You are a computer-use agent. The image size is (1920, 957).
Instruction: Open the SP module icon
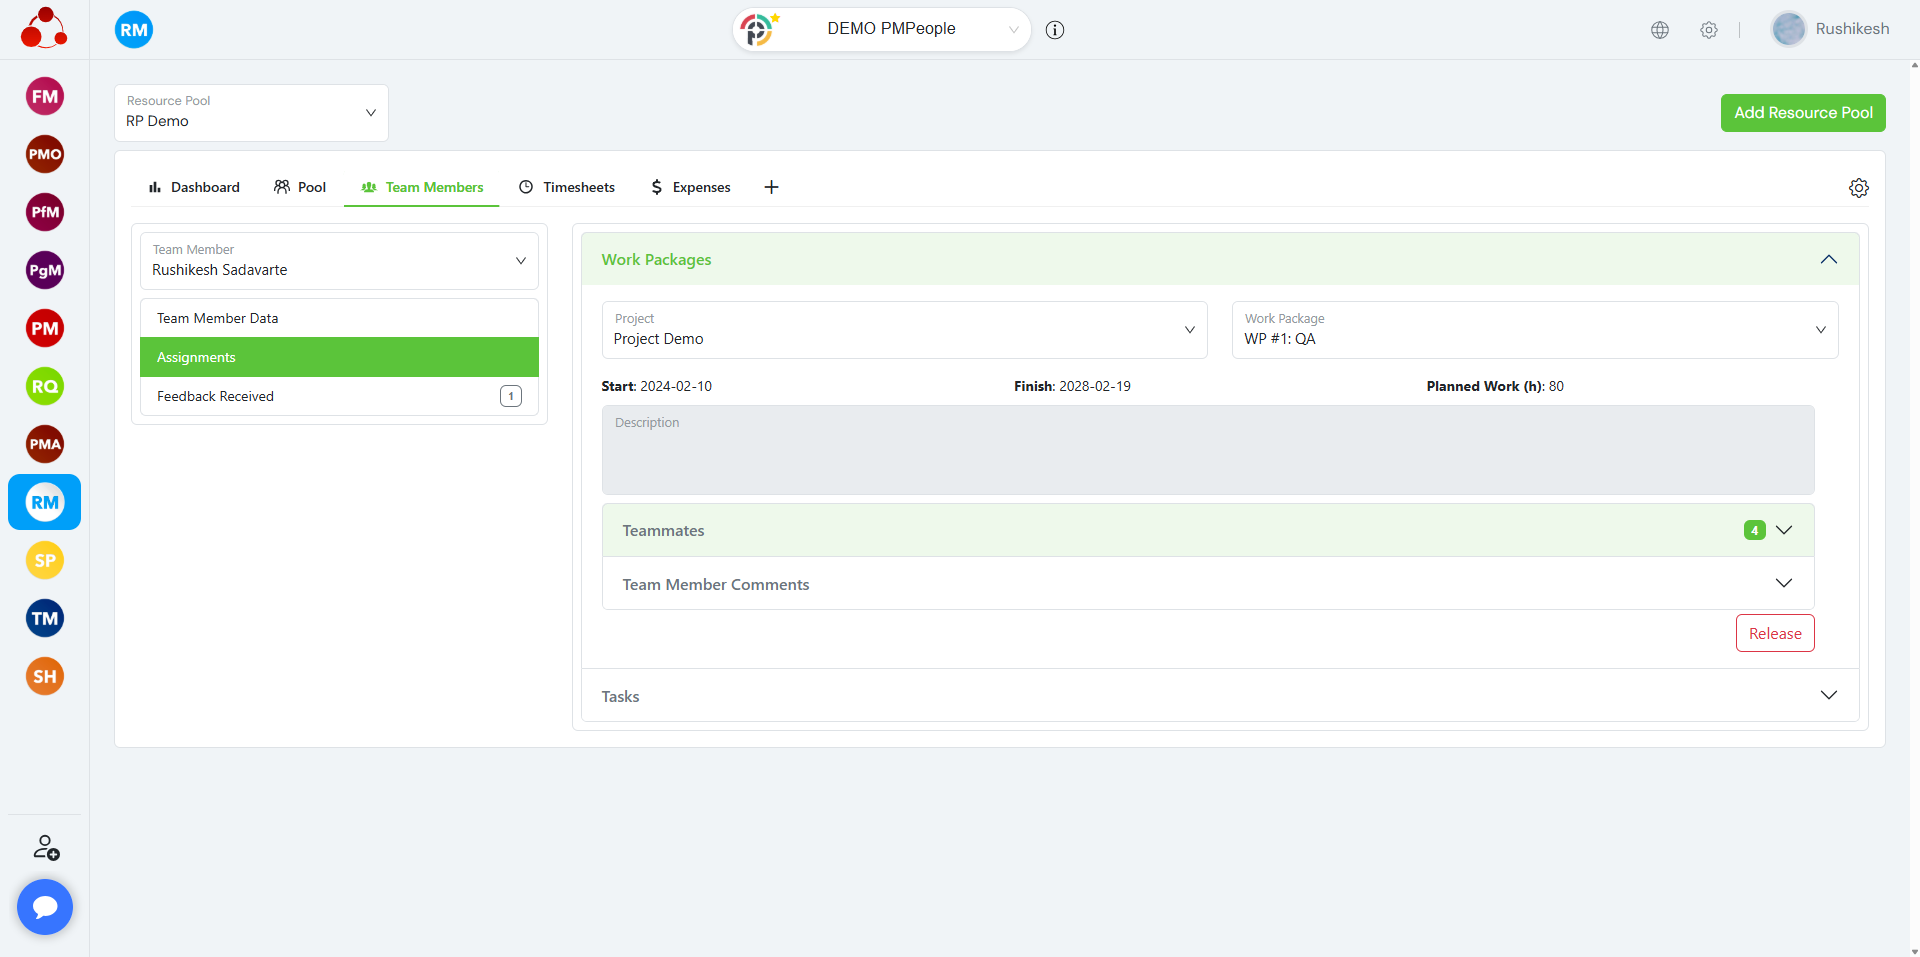click(45, 561)
